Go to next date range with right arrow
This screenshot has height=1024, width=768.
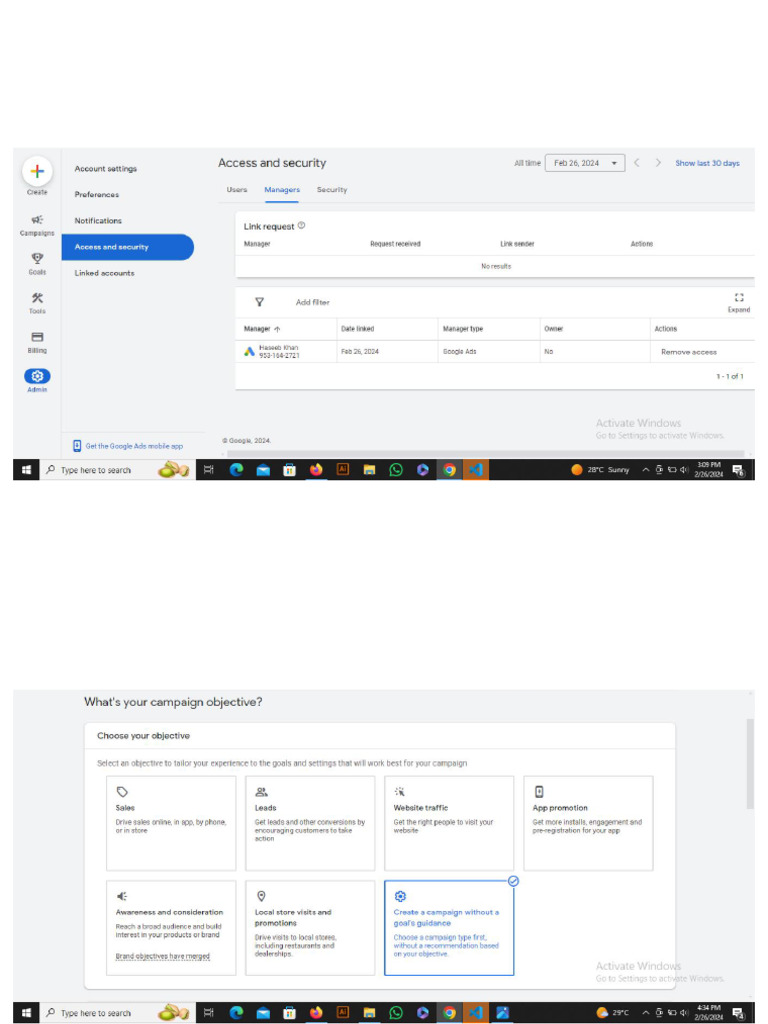[x=658, y=163]
